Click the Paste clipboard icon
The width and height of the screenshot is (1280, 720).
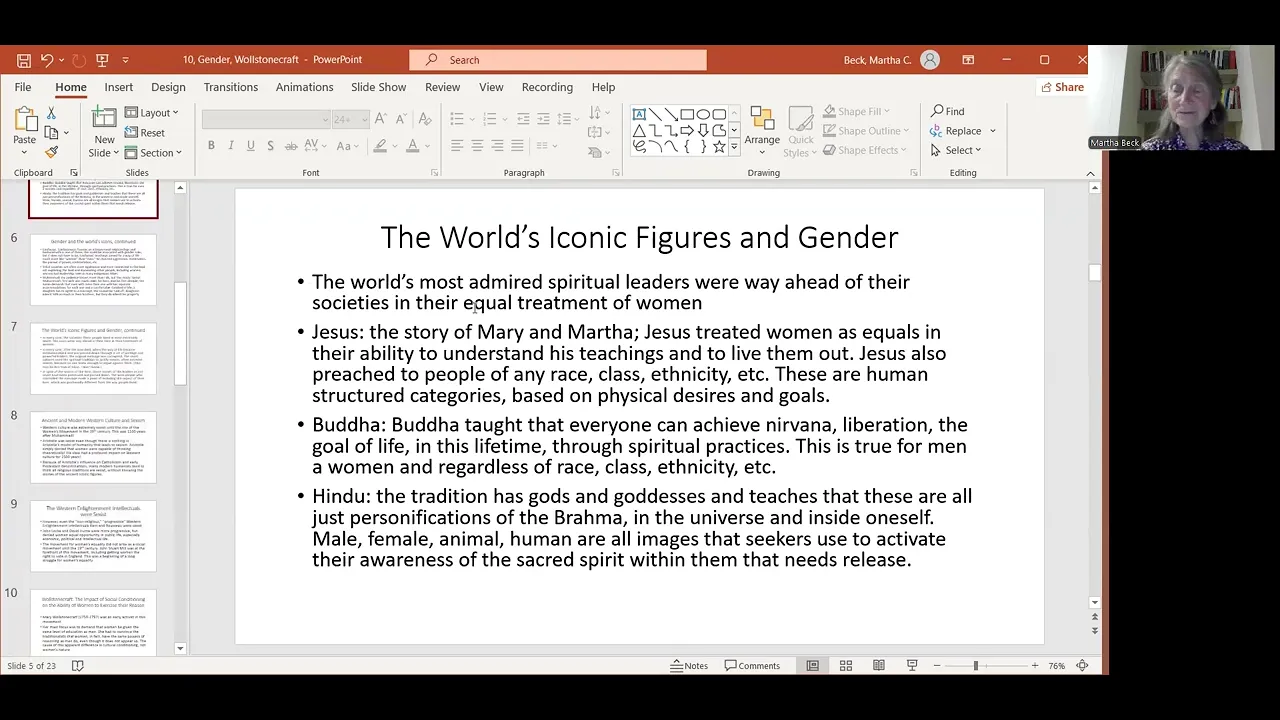tap(25, 120)
